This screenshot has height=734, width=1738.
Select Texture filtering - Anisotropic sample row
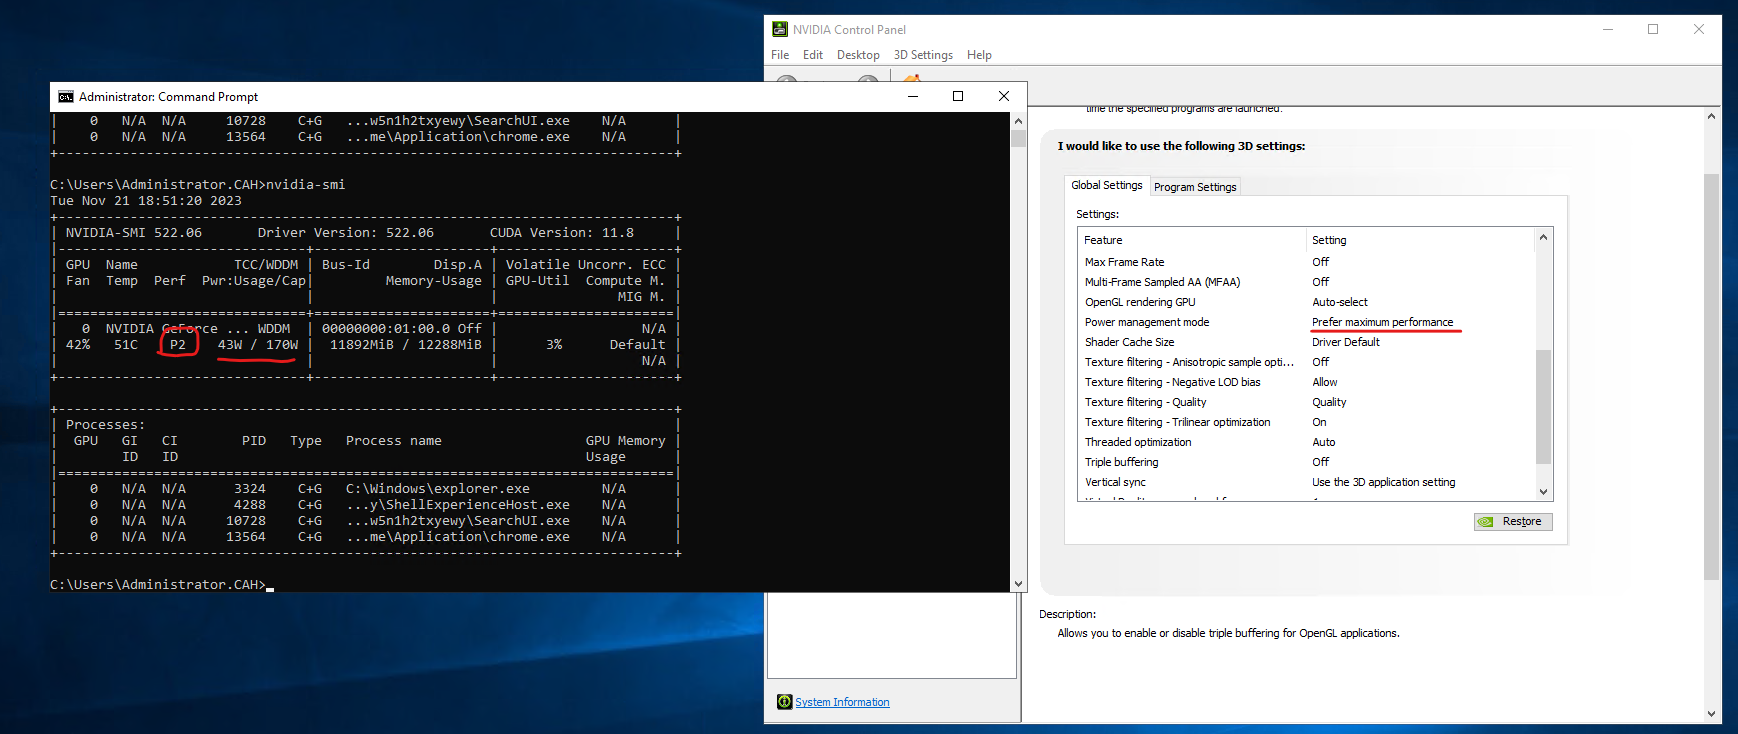click(x=1306, y=362)
